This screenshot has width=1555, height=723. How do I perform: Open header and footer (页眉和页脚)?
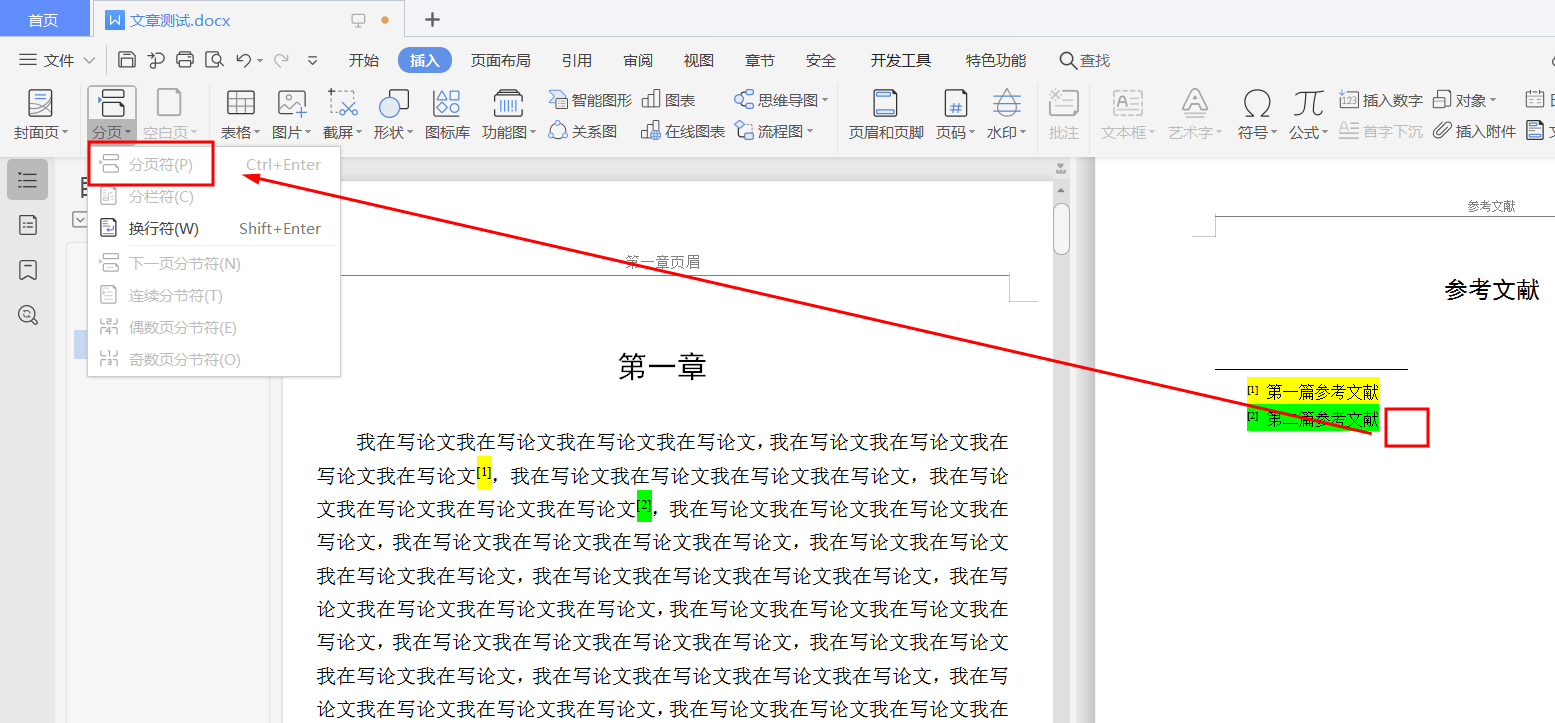886,113
